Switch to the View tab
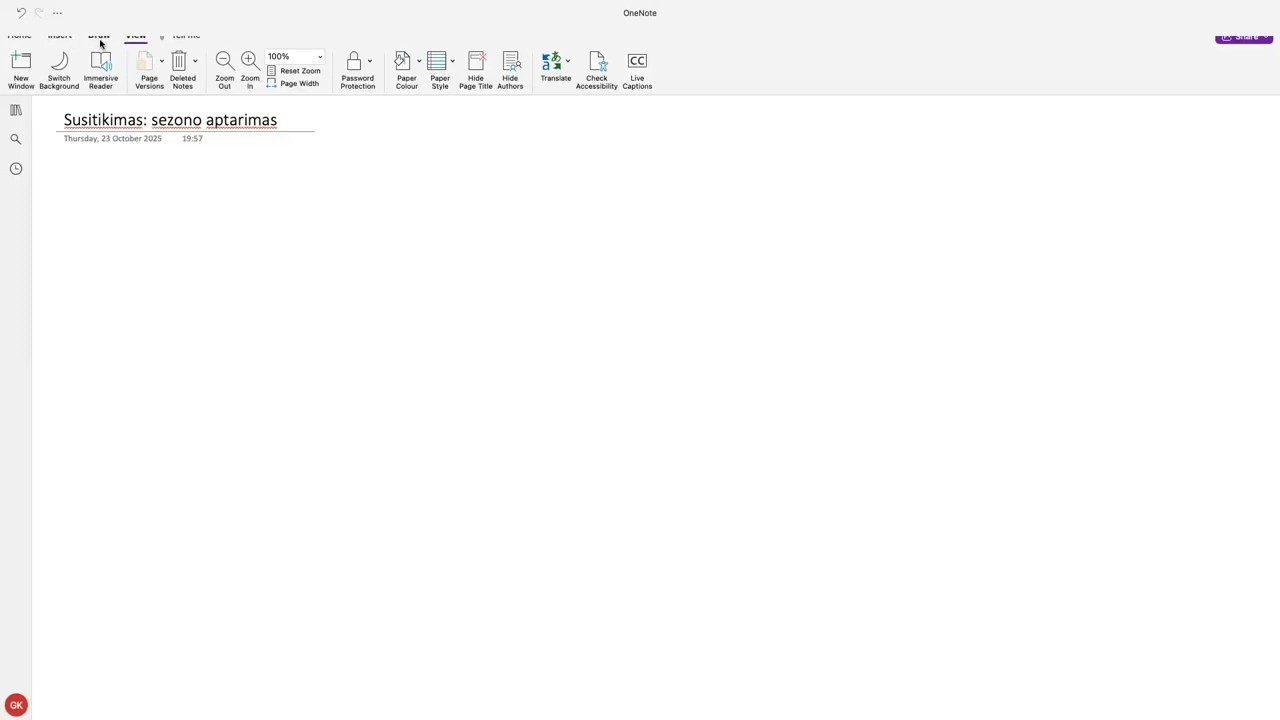 136,36
